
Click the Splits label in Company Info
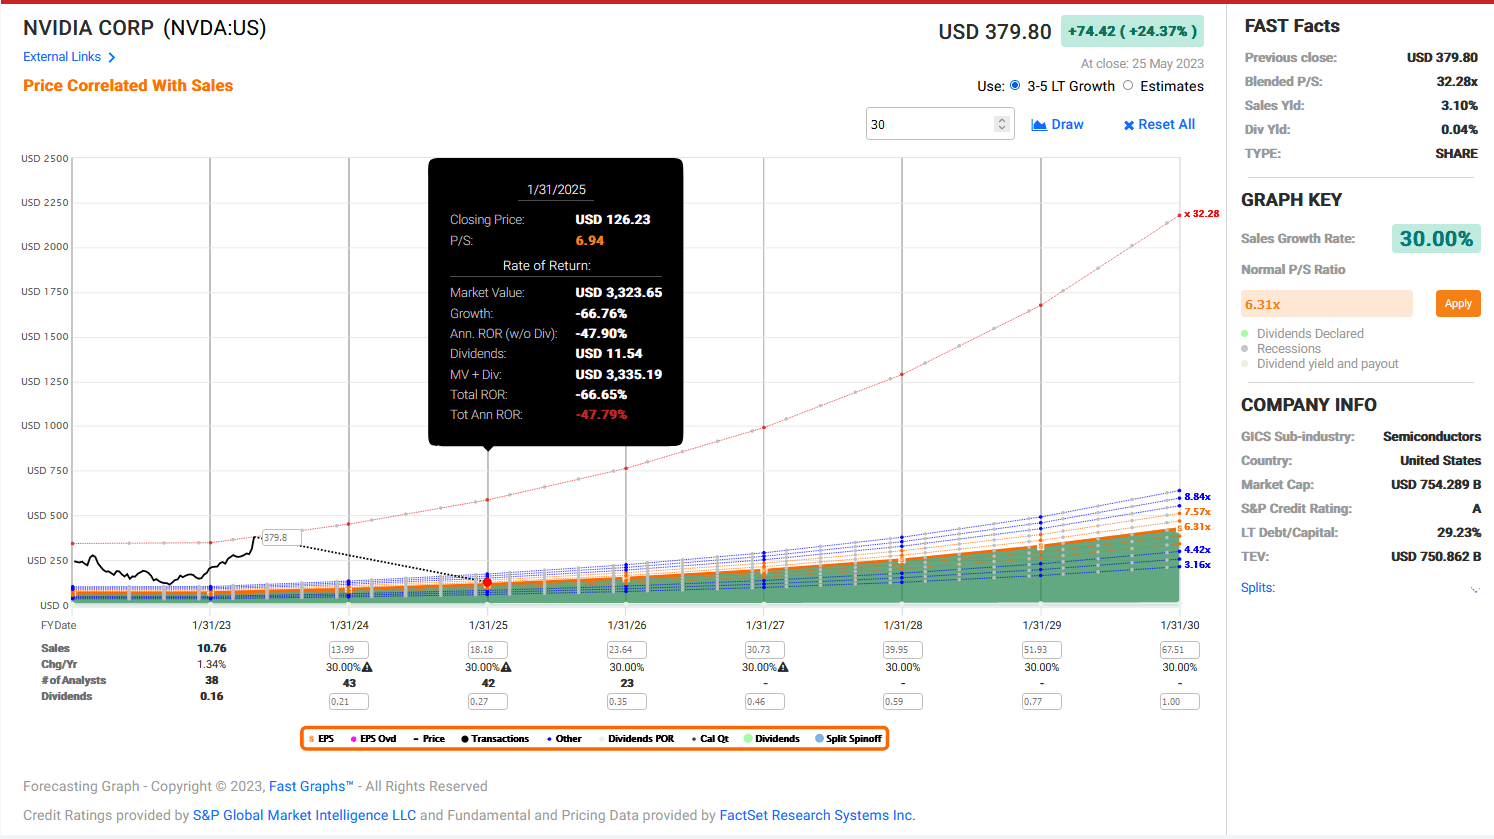1258,588
